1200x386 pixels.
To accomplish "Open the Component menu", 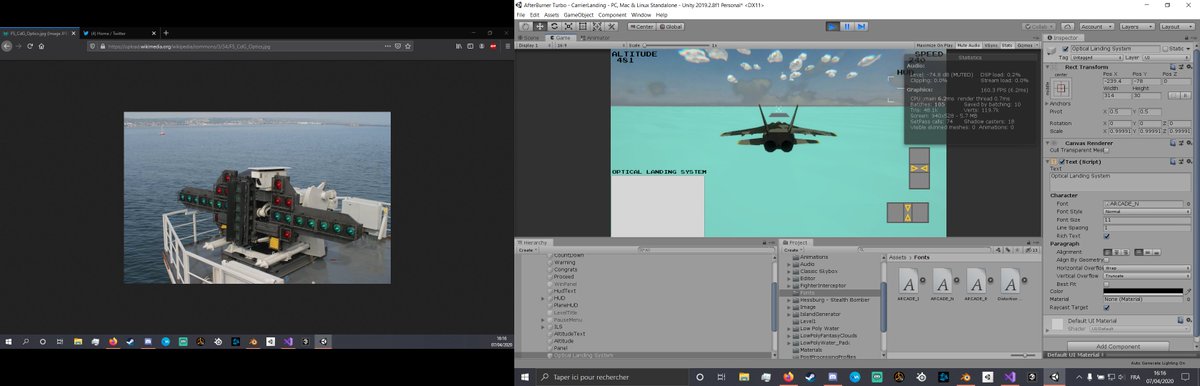I will 612,15.
